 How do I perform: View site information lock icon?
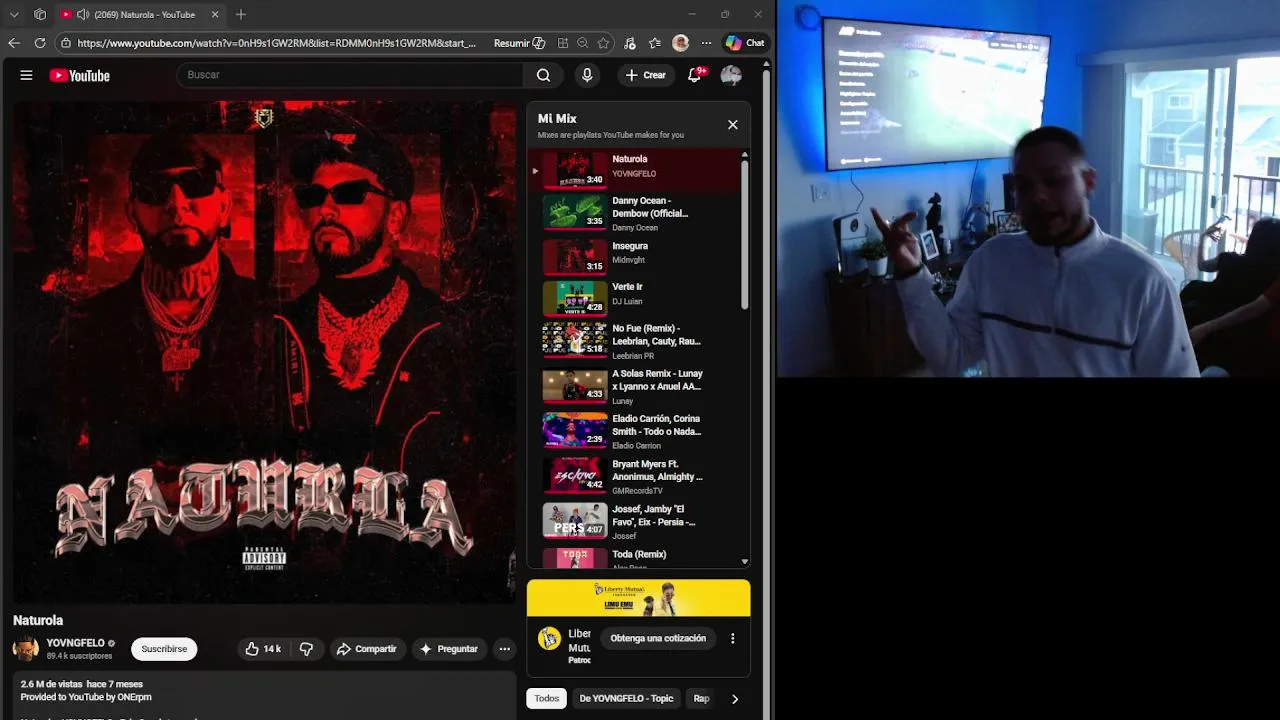(x=66, y=43)
